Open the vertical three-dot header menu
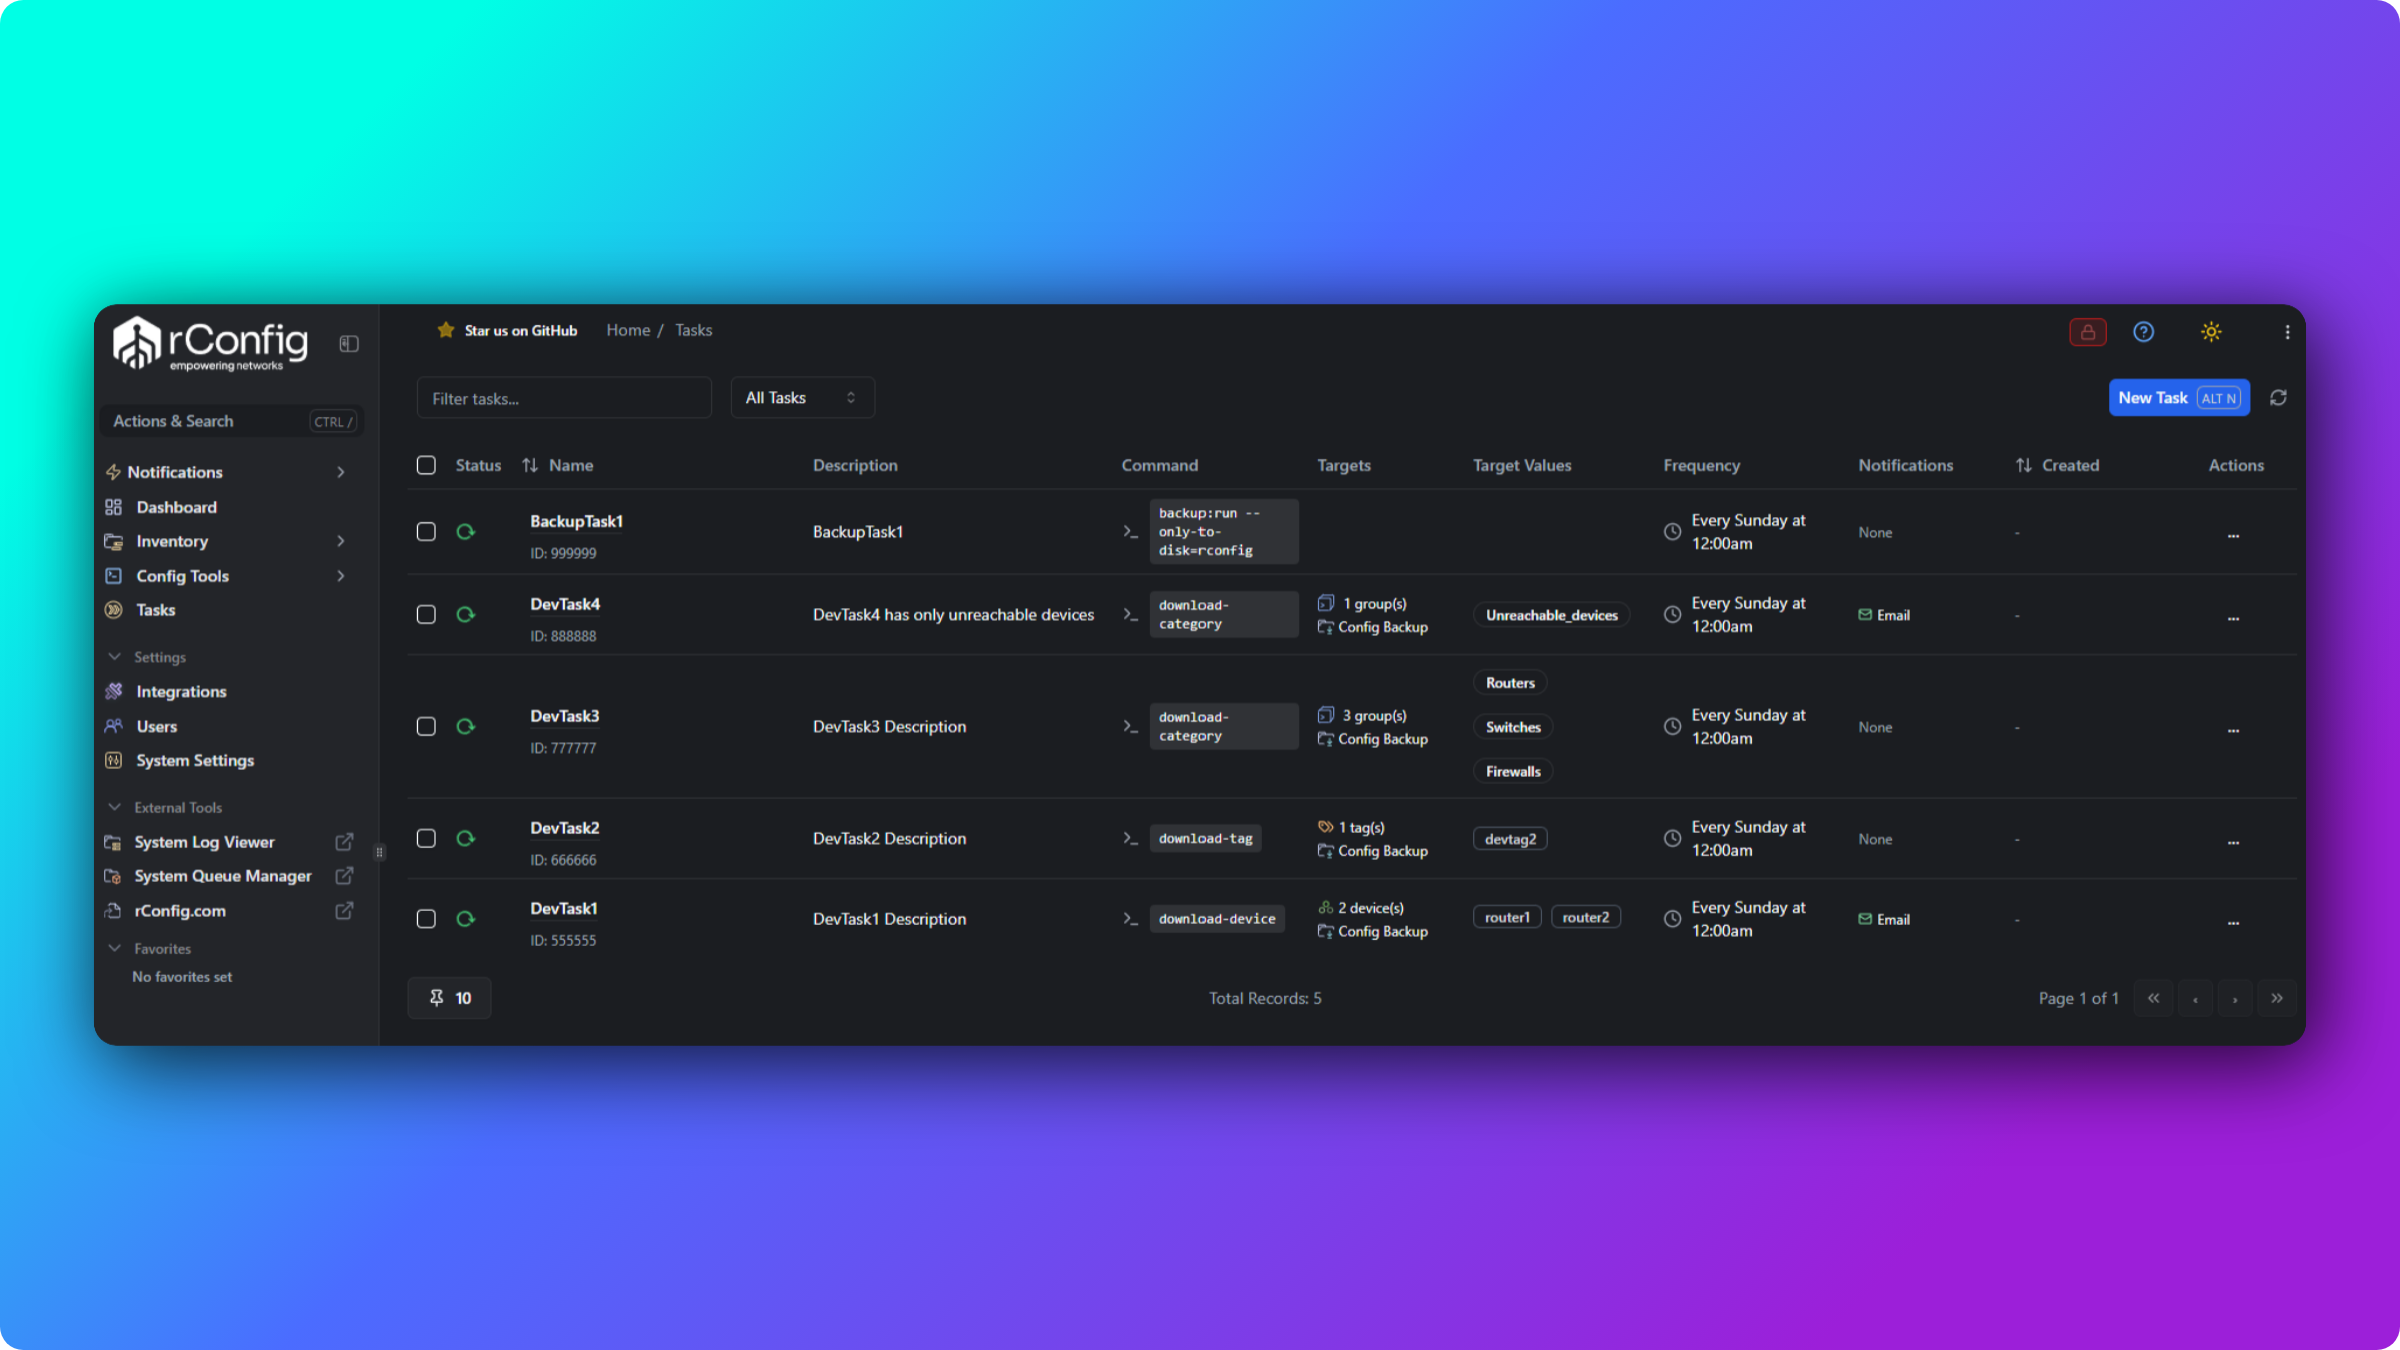The height and width of the screenshot is (1350, 2400). (2287, 332)
